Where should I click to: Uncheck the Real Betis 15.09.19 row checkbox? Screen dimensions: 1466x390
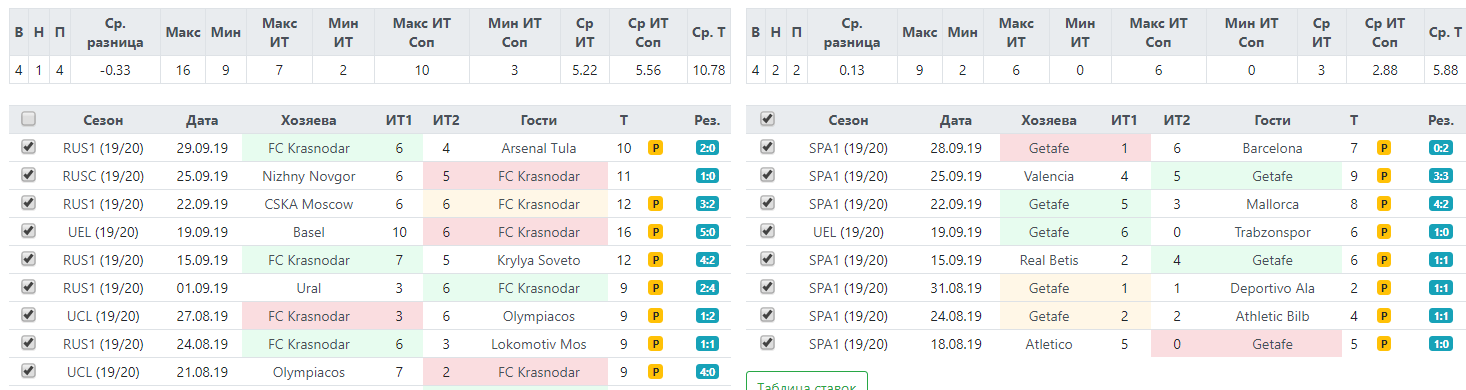[x=767, y=259]
